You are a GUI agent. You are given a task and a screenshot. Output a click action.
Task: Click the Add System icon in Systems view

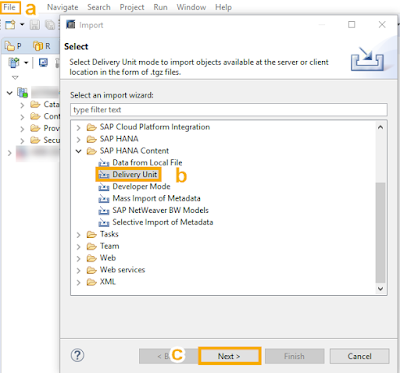point(14,62)
